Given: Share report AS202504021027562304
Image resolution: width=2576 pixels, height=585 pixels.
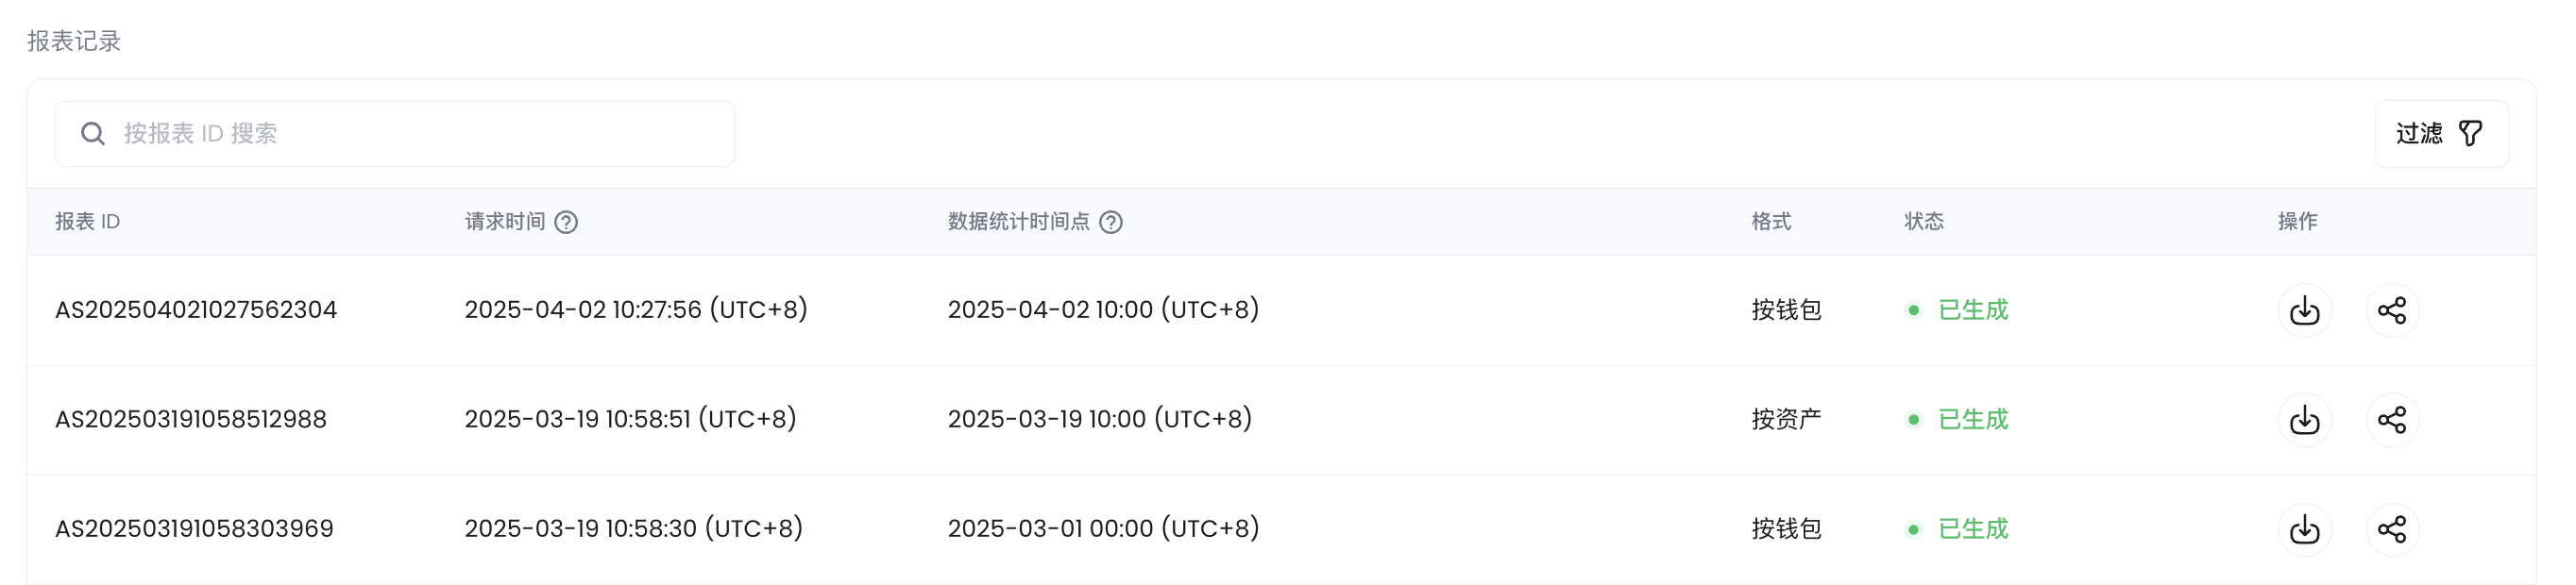Looking at the screenshot, I should [x=2394, y=310].
